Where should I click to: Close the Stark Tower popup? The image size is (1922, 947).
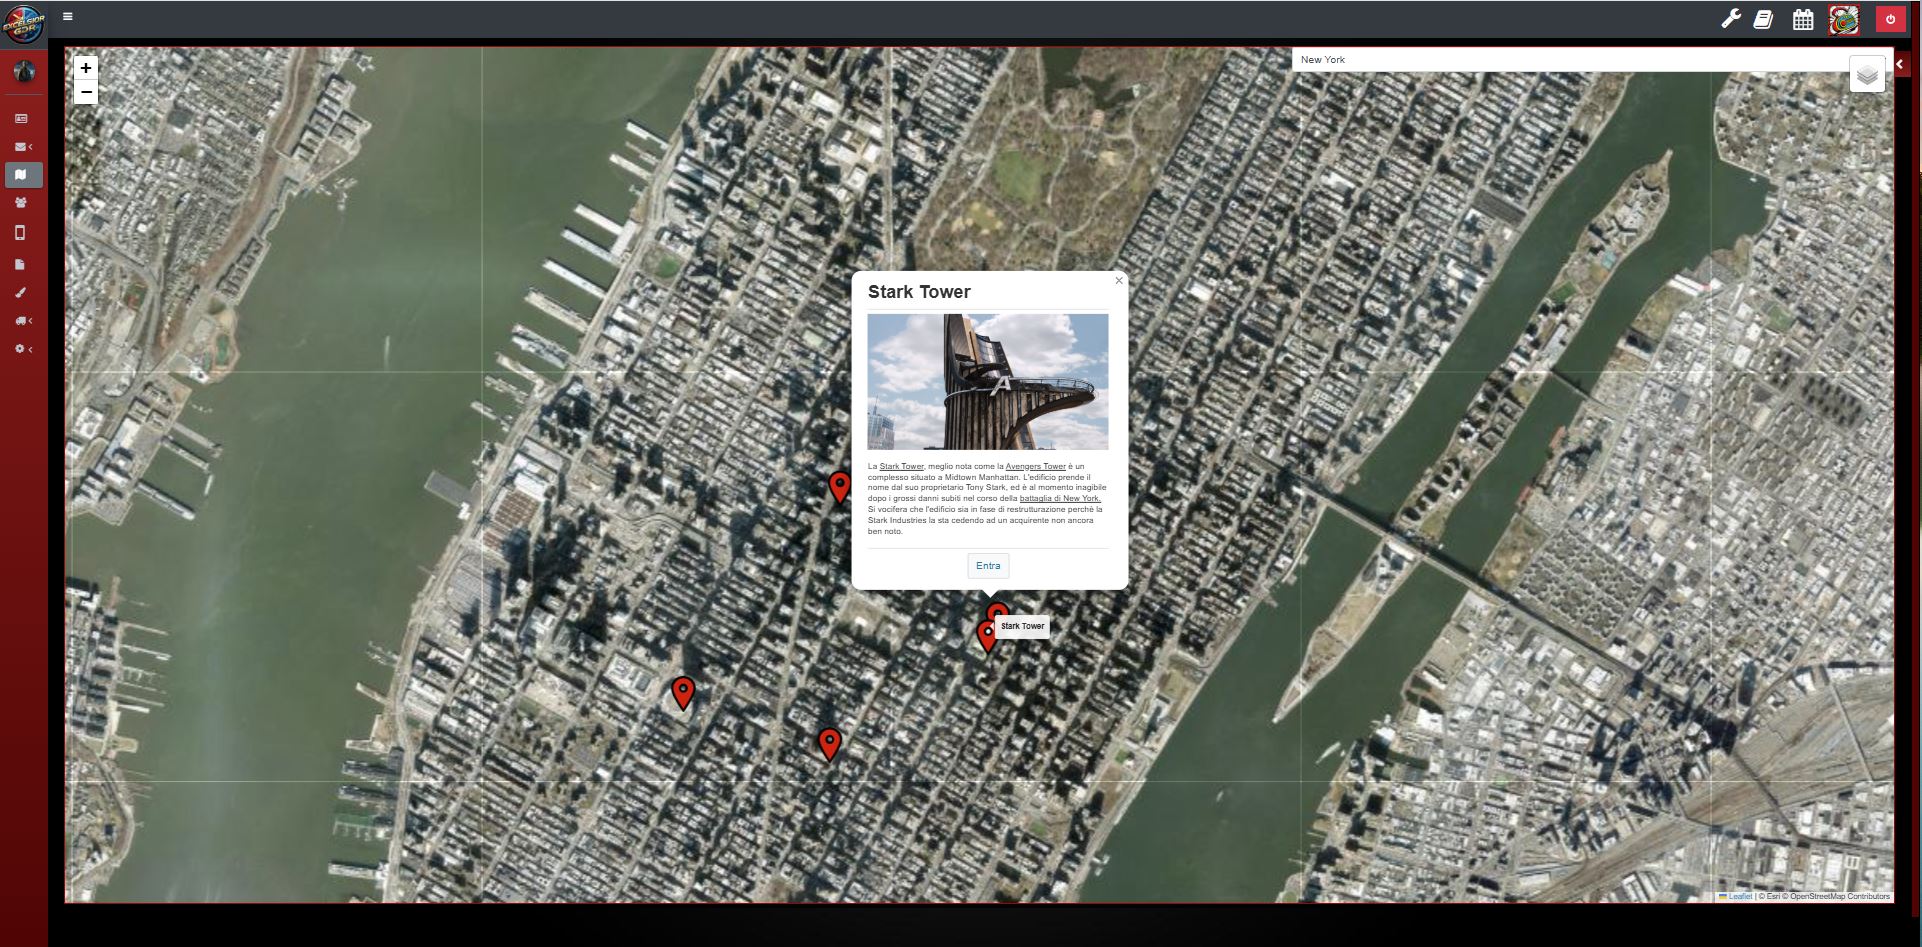point(1119,281)
